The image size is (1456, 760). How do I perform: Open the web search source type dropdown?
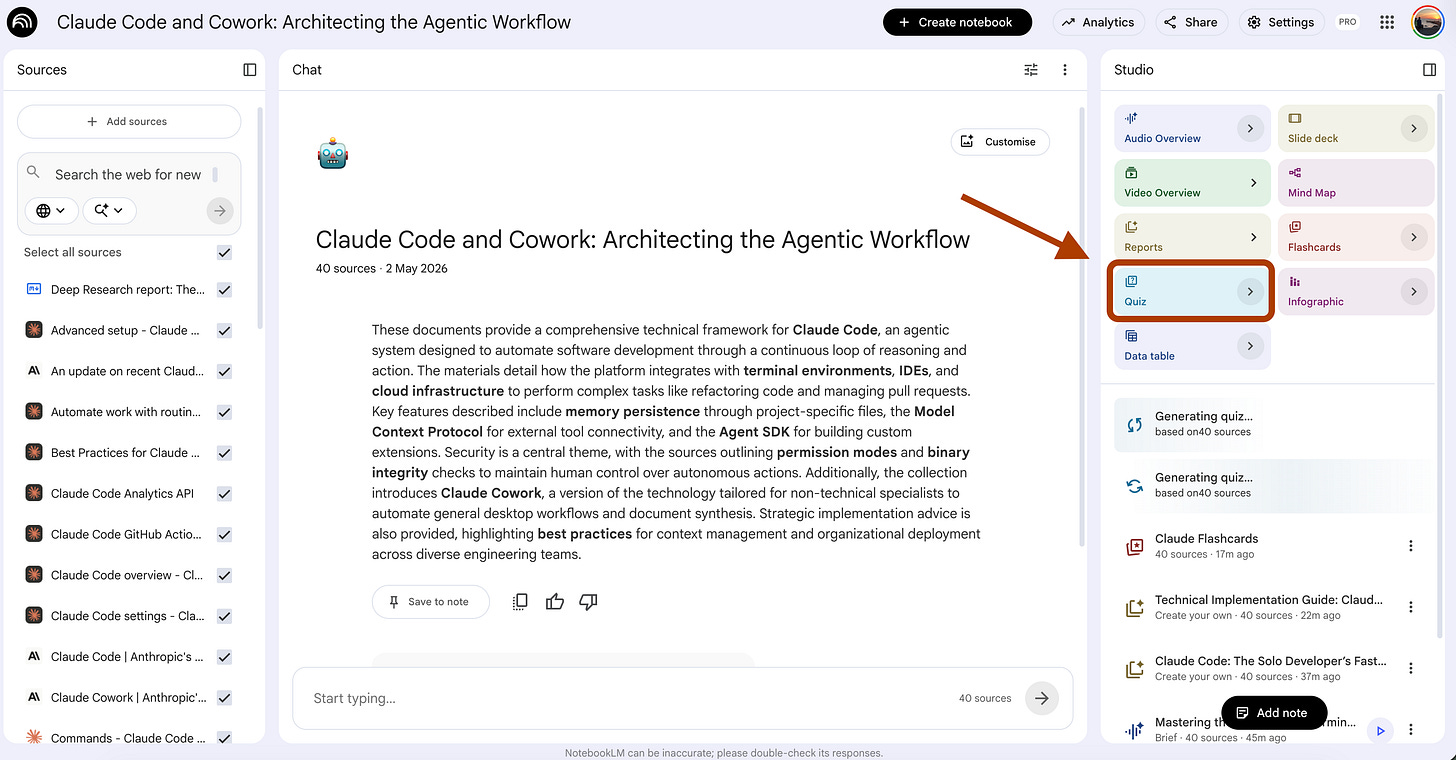click(x=51, y=211)
